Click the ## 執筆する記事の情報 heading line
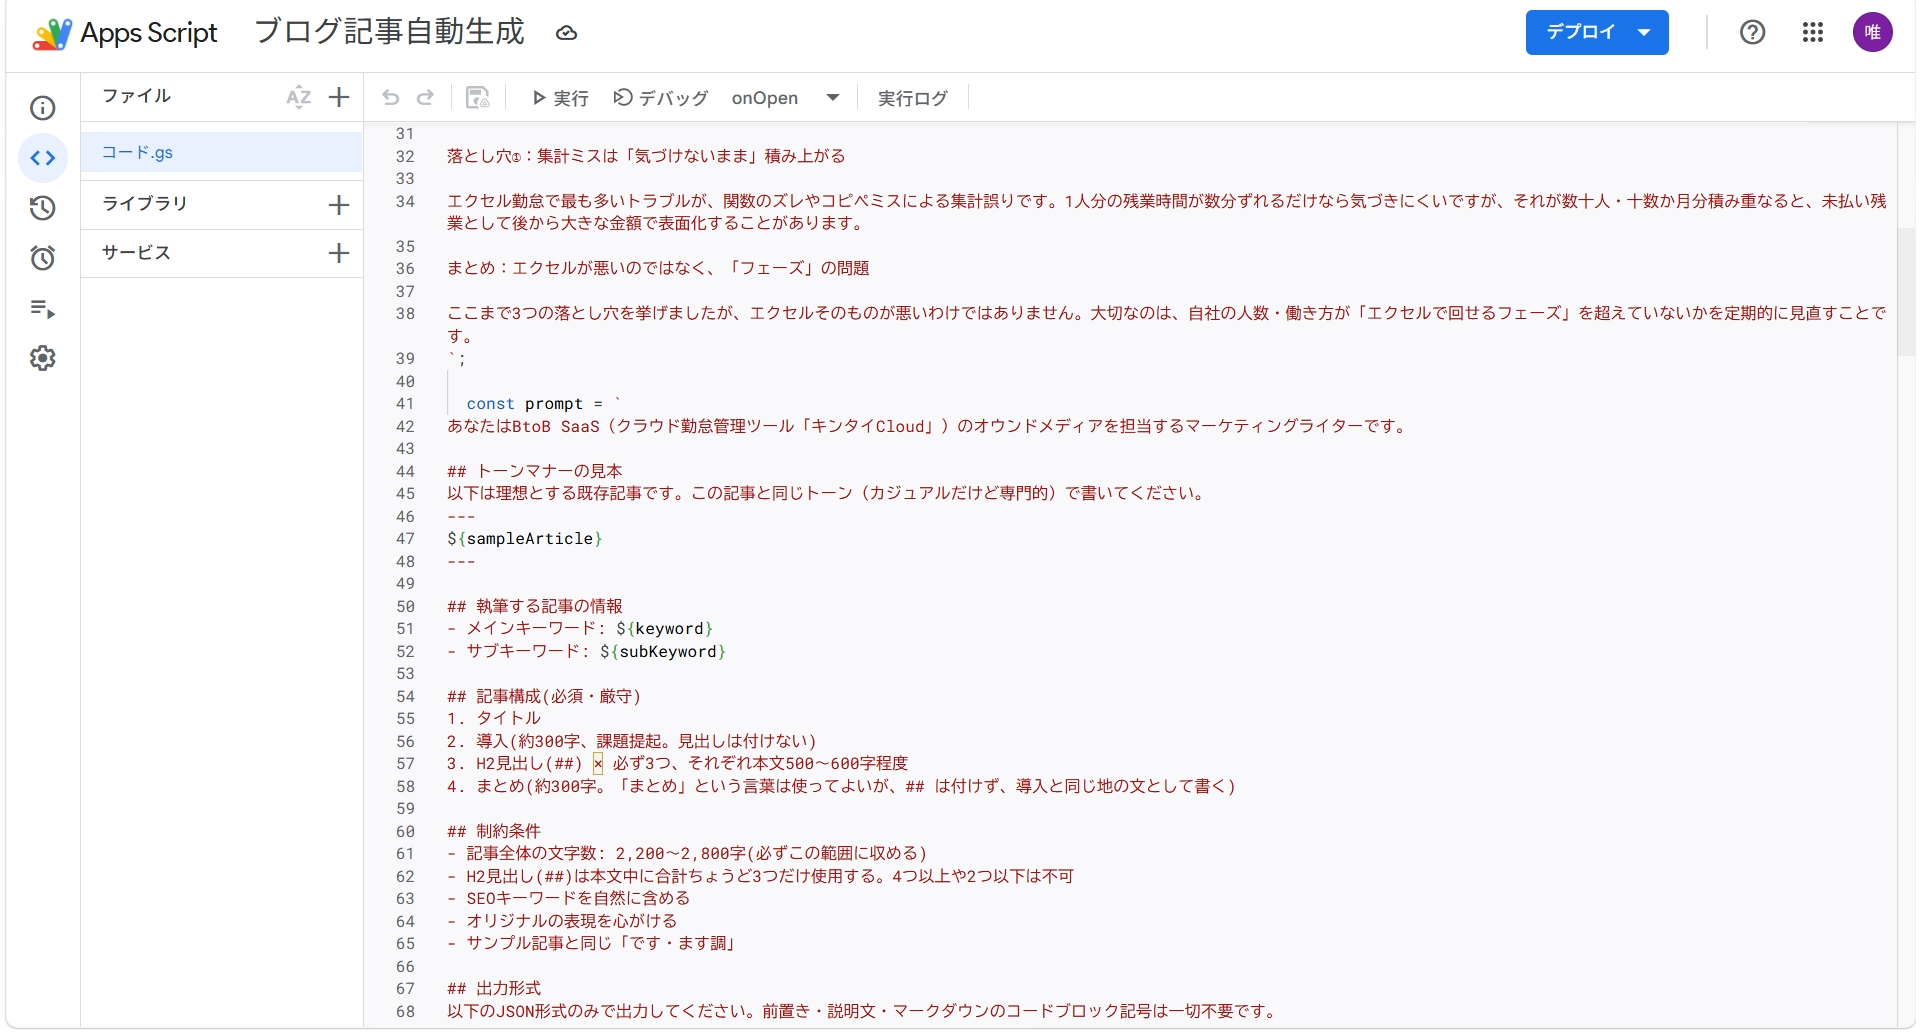The image size is (1920, 1032). pyautogui.click(x=535, y=607)
